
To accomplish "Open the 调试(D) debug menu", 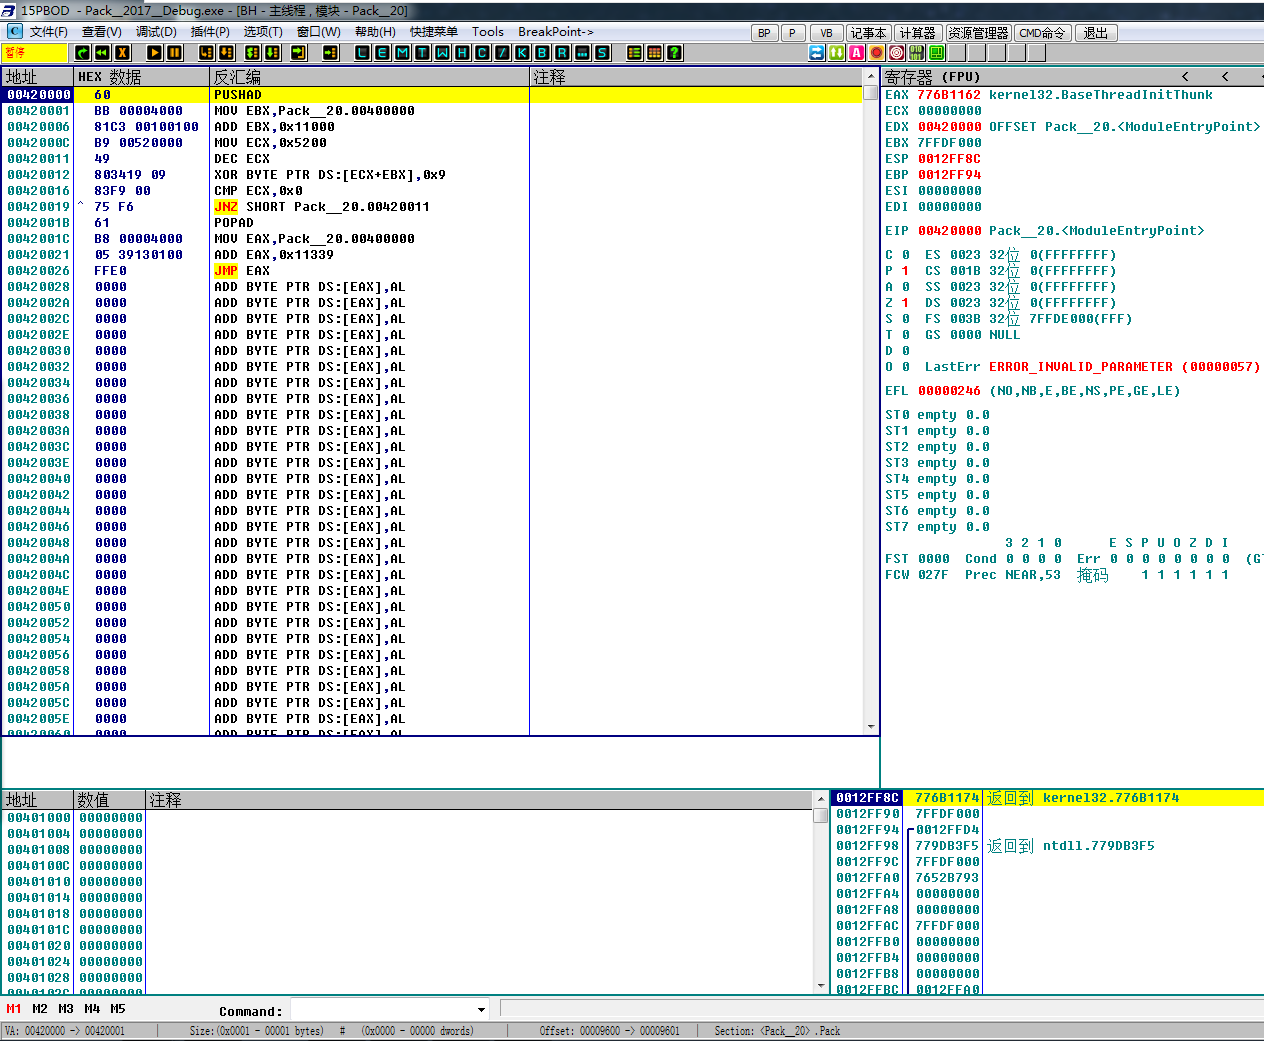I will (x=156, y=32).
